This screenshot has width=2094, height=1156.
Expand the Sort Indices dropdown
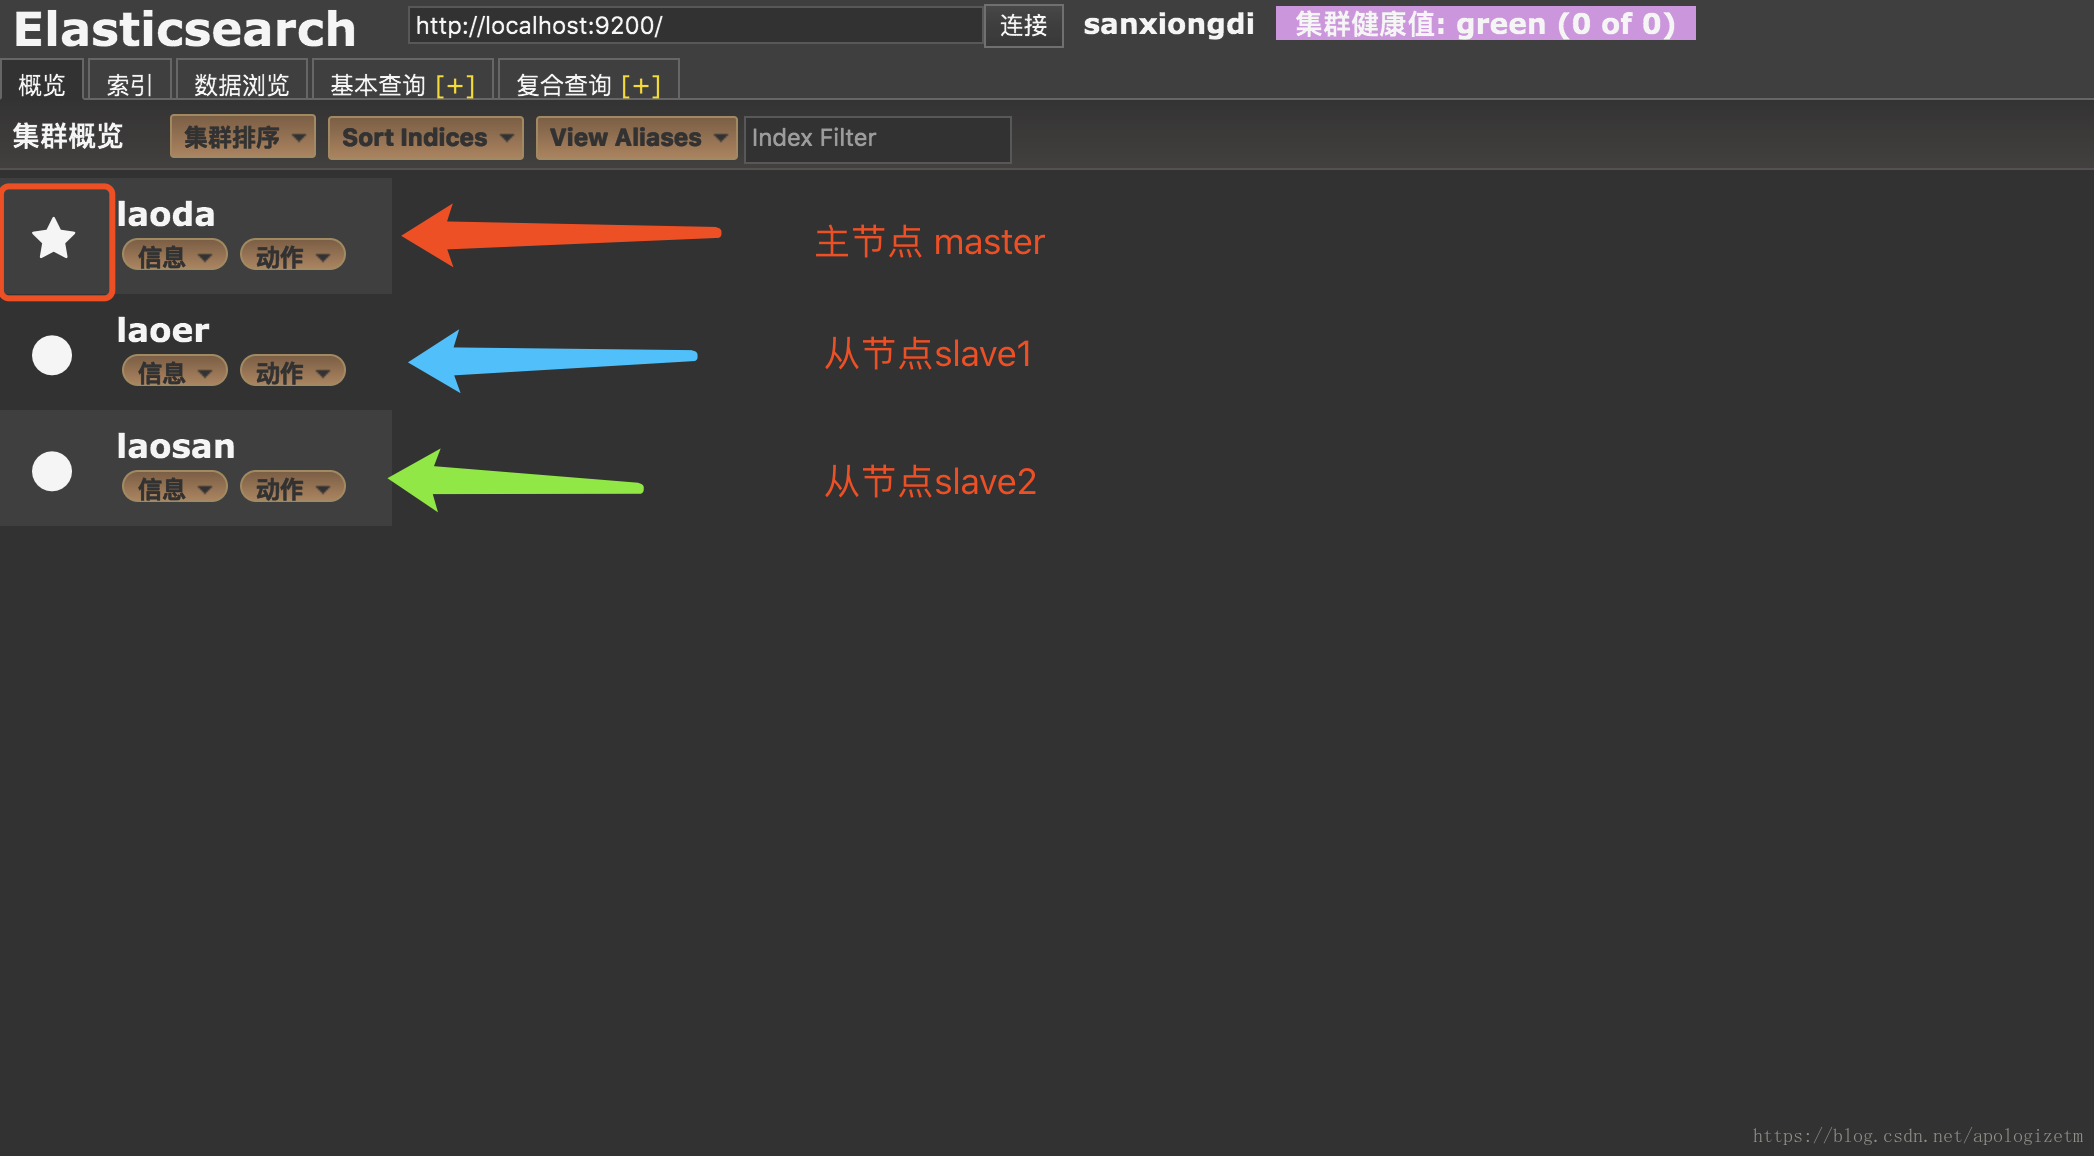(x=425, y=137)
